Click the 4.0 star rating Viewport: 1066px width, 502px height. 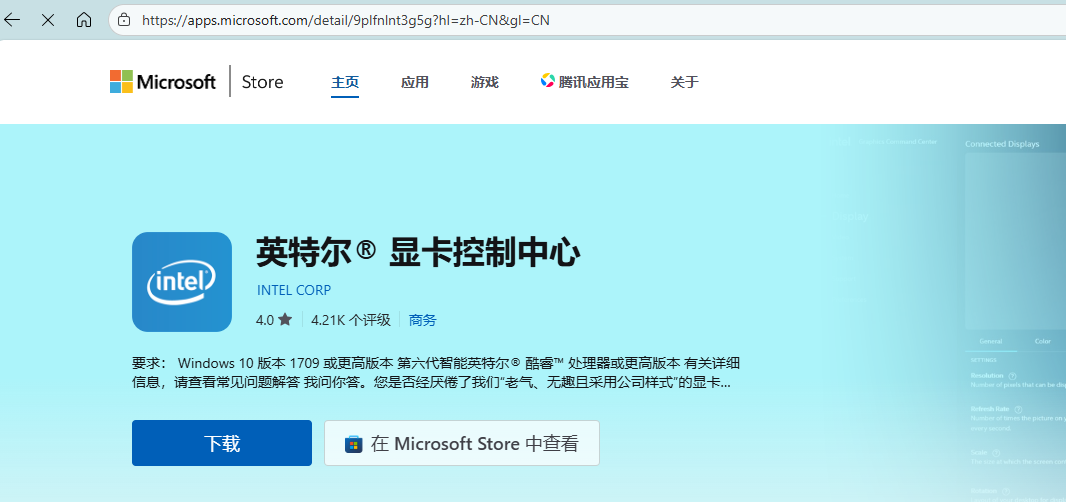pyautogui.click(x=274, y=320)
